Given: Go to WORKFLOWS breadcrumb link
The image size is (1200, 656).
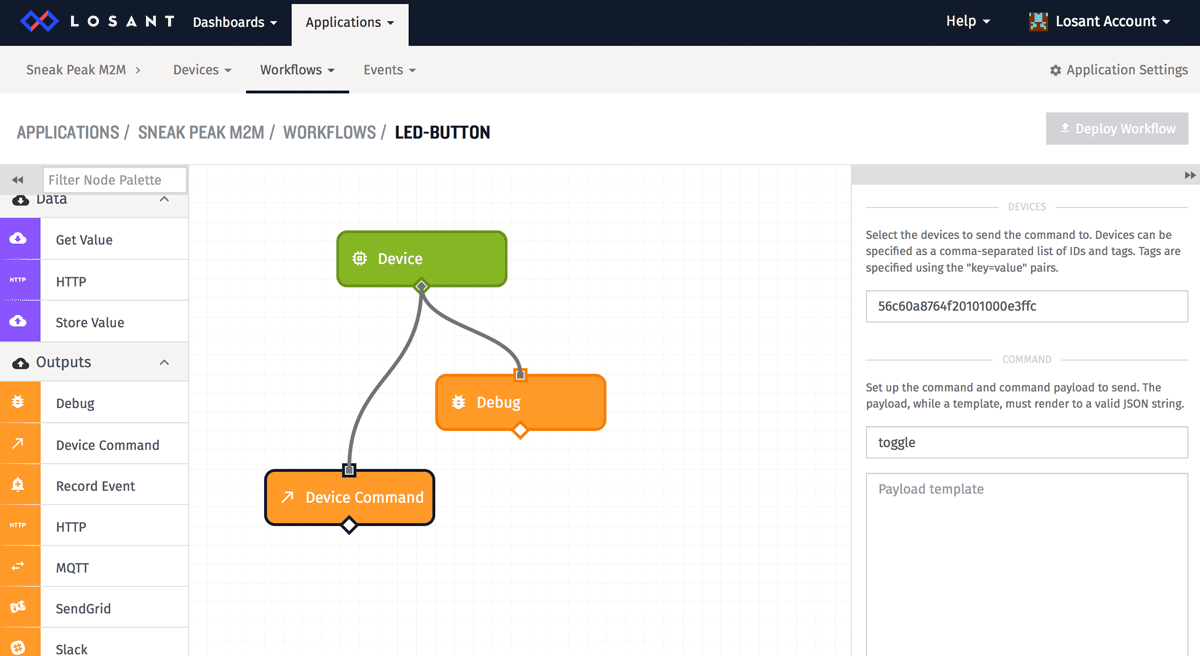Looking at the screenshot, I should pyautogui.click(x=329, y=132).
